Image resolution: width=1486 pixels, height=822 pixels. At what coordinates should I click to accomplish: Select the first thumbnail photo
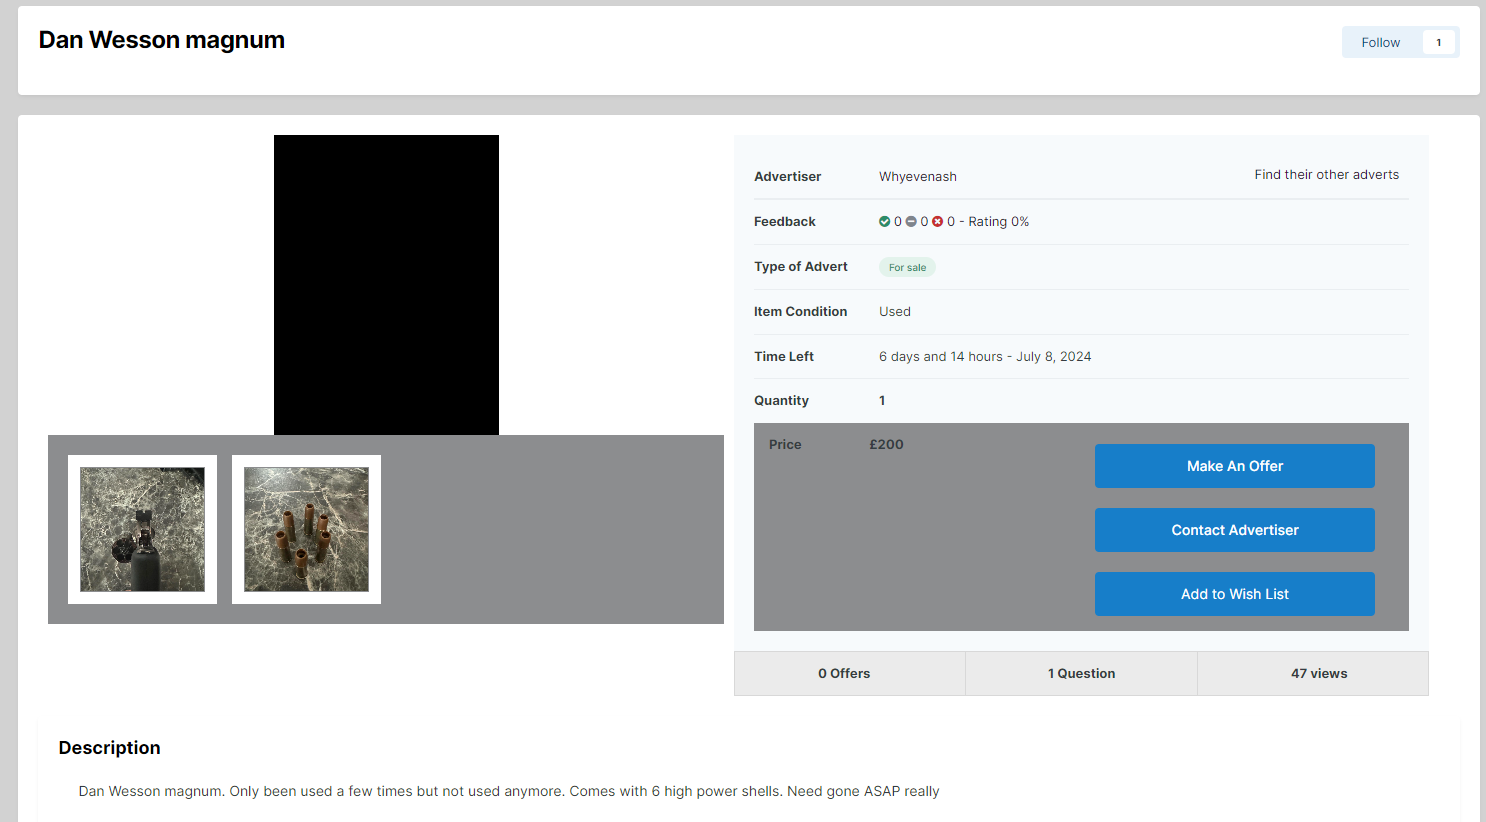pyautogui.click(x=142, y=529)
